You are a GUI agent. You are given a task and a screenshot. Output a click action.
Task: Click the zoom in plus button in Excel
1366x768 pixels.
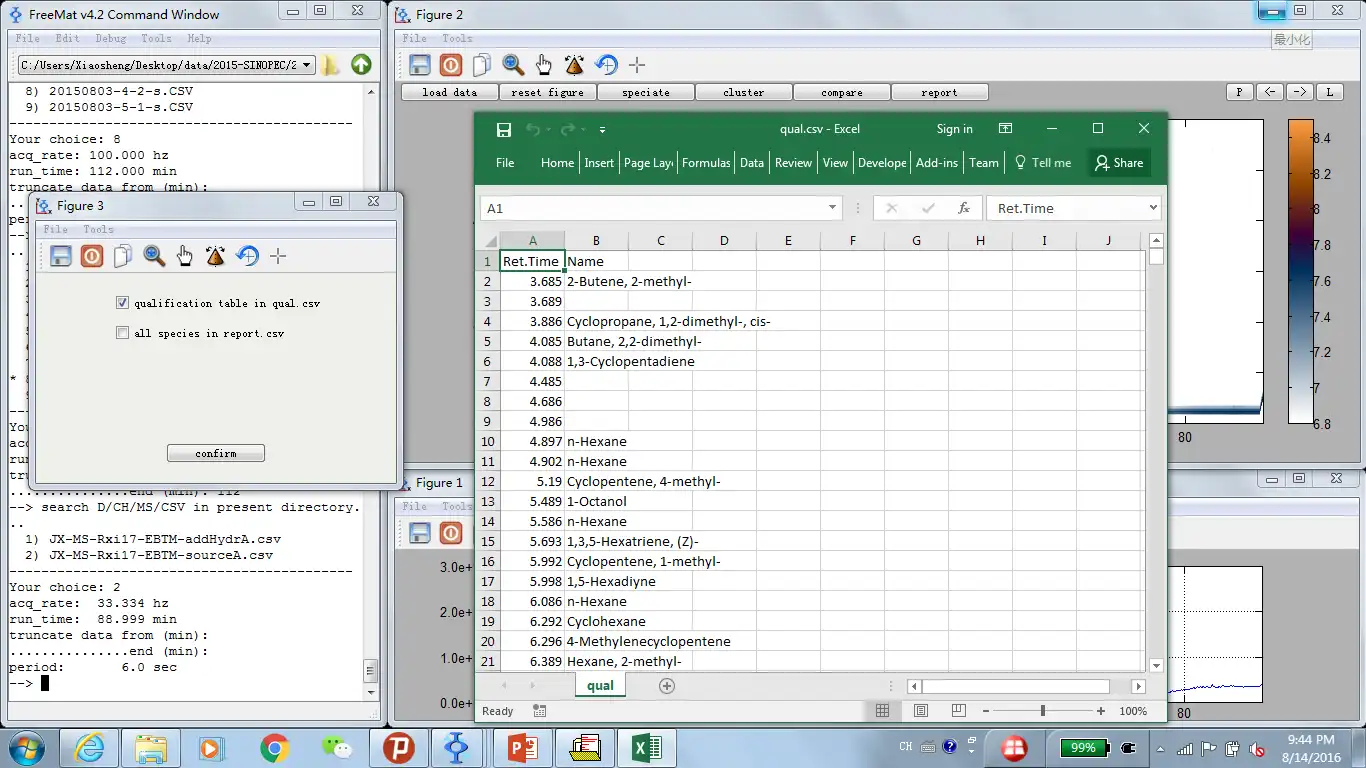tap(1100, 711)
